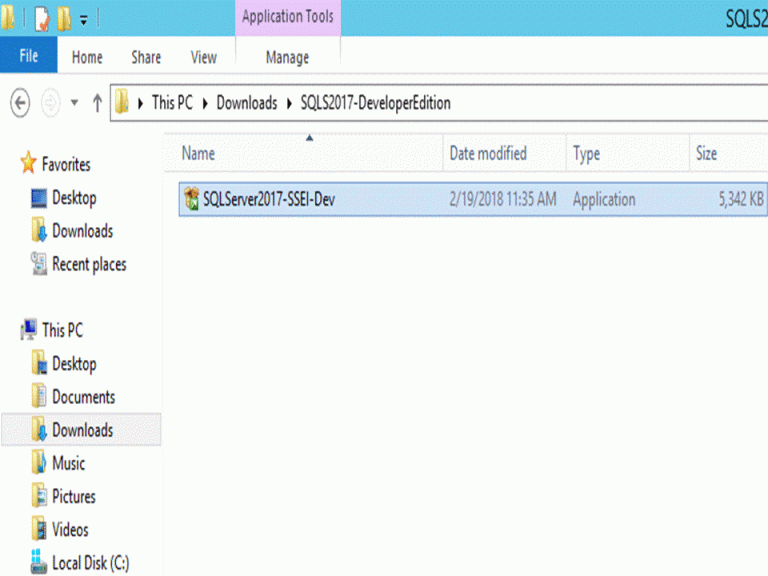Select the Manage tab
This screenshot has width=768, height=576.
coord(288,57)
